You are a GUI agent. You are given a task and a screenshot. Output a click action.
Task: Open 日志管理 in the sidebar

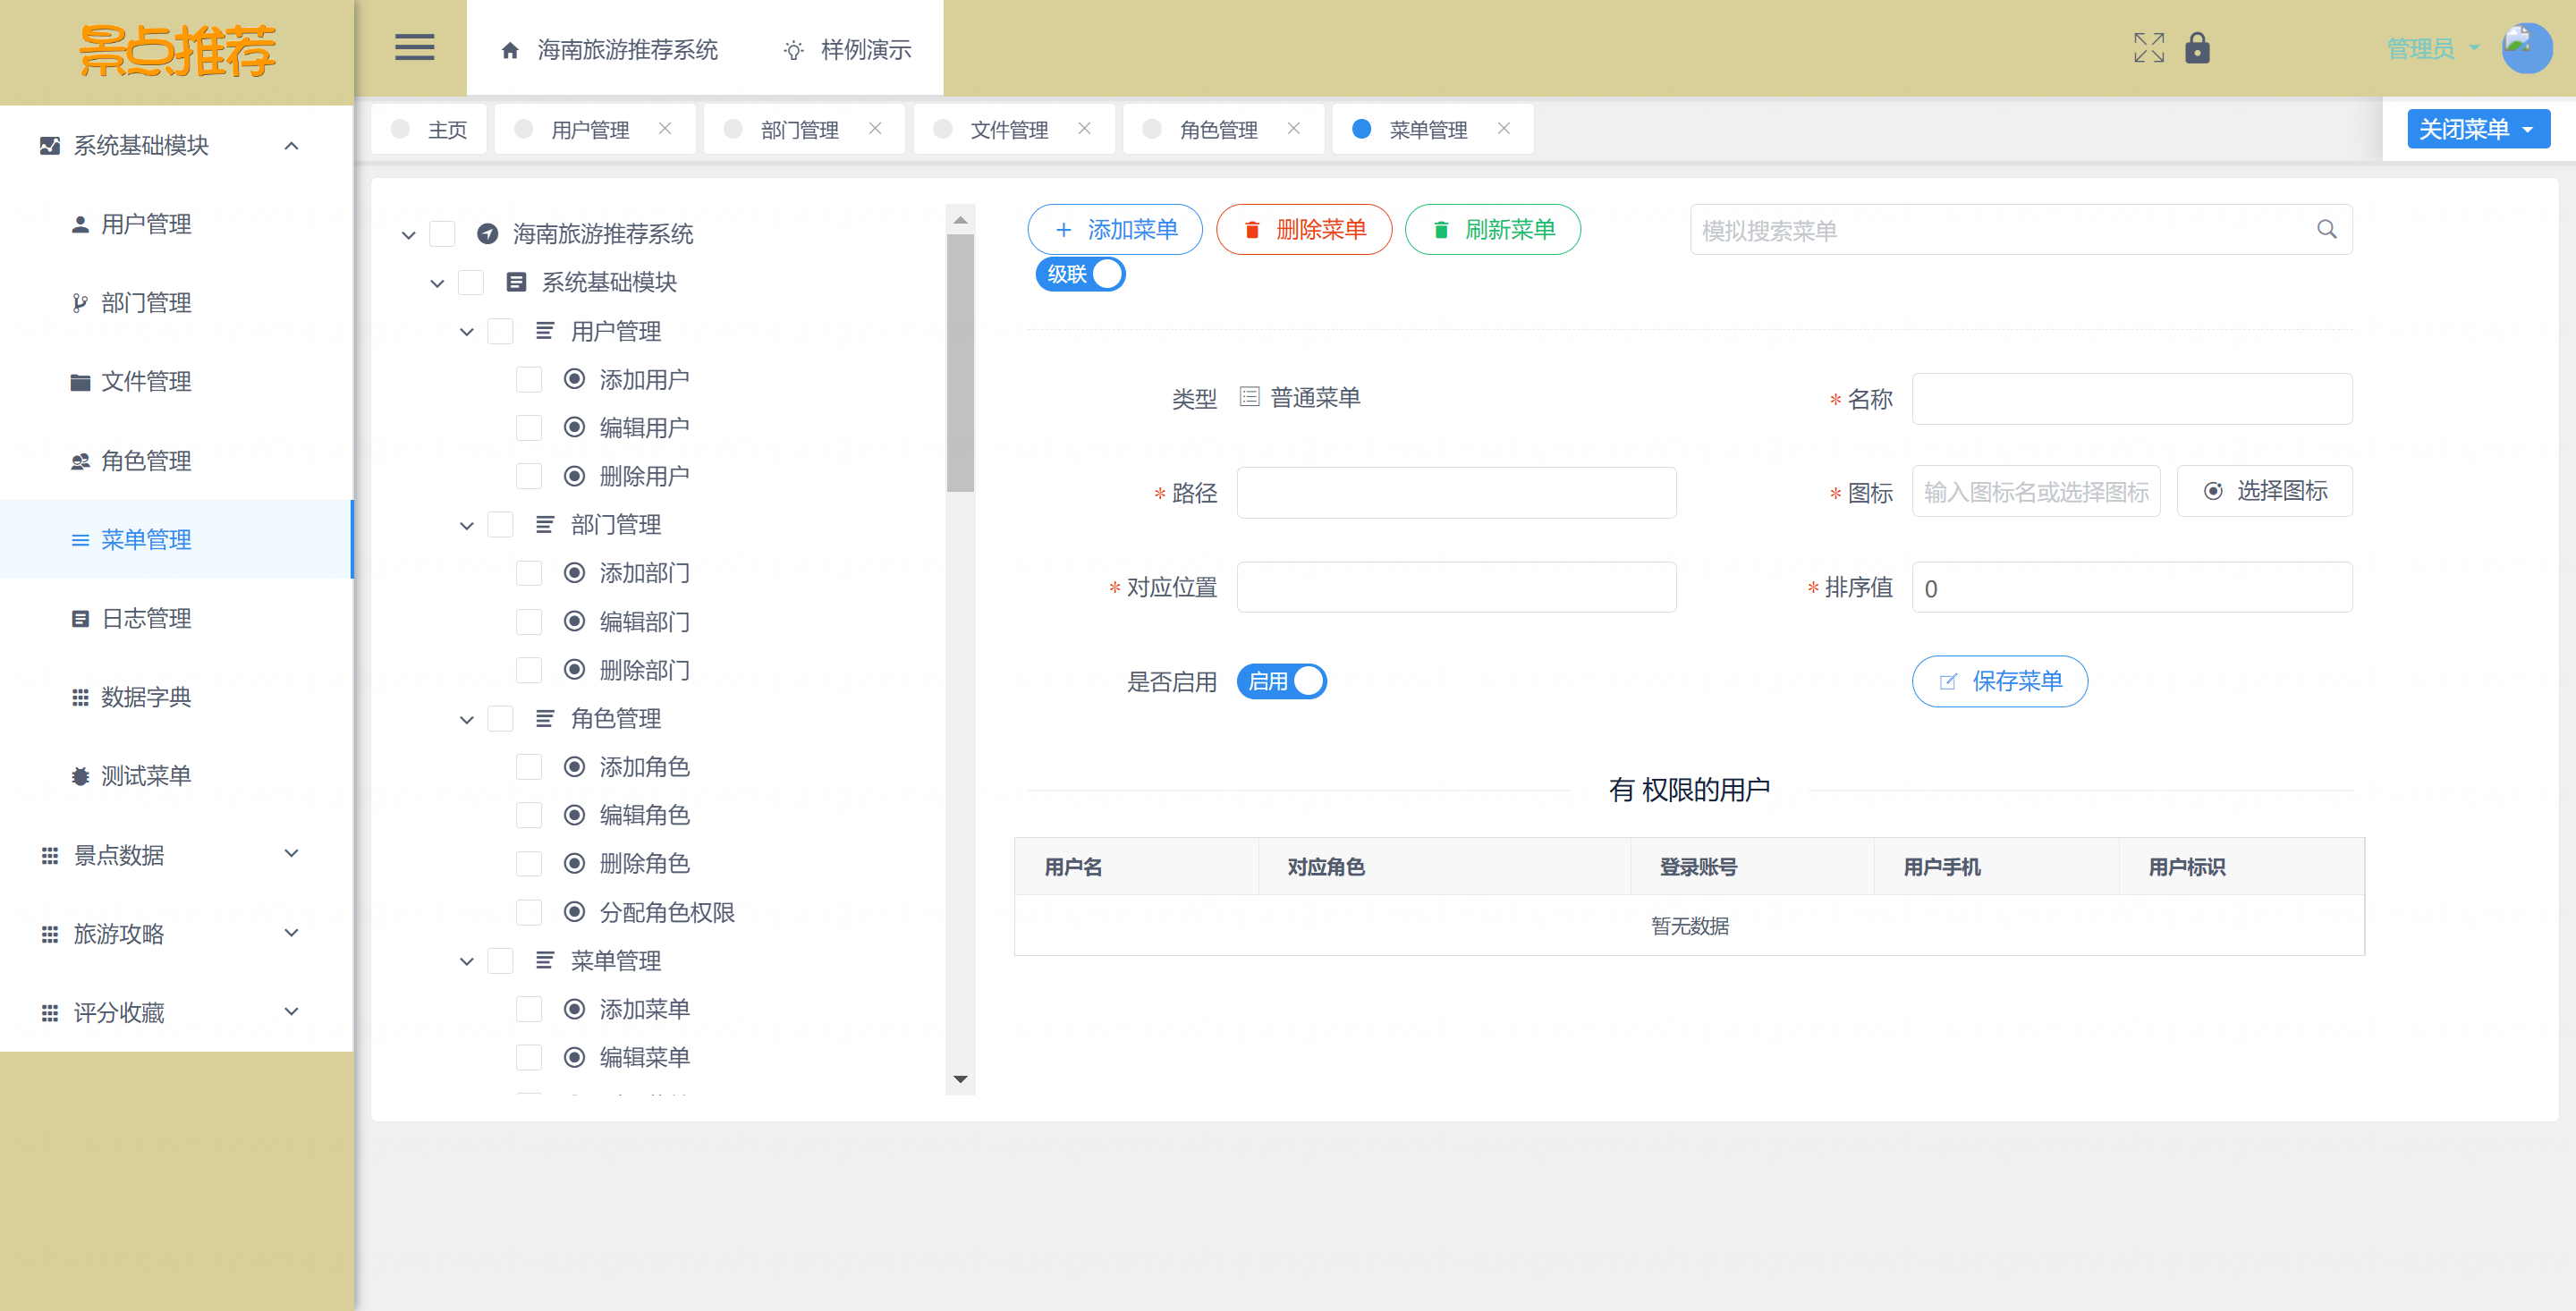pyautogui.click(x=146, y=618)
